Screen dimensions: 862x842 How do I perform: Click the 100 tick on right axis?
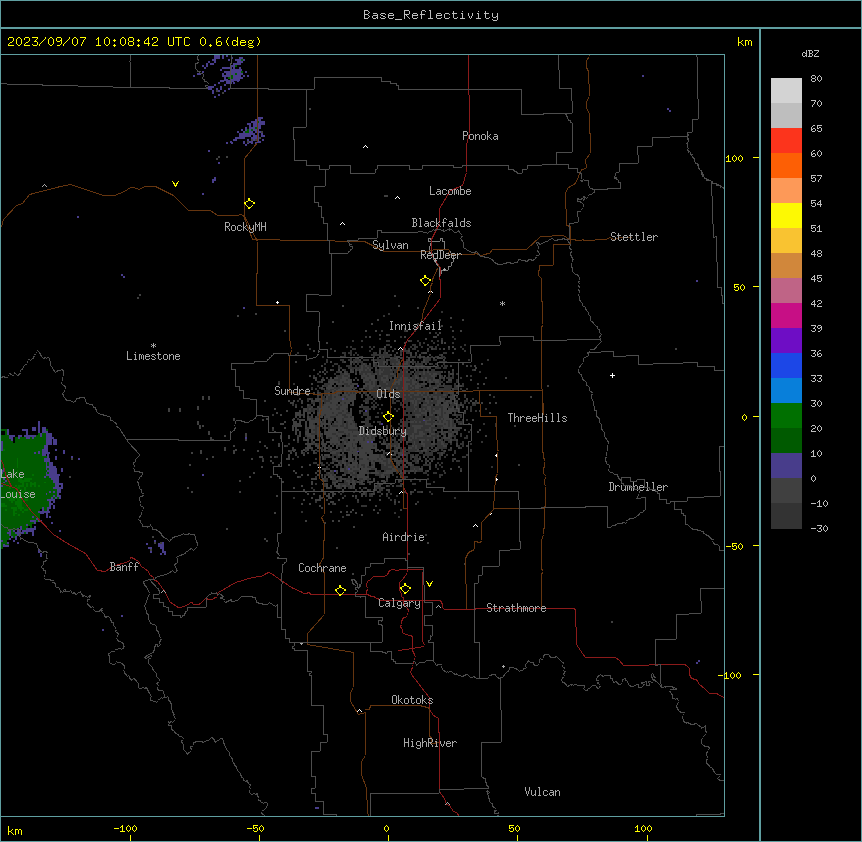click(734, 158)
